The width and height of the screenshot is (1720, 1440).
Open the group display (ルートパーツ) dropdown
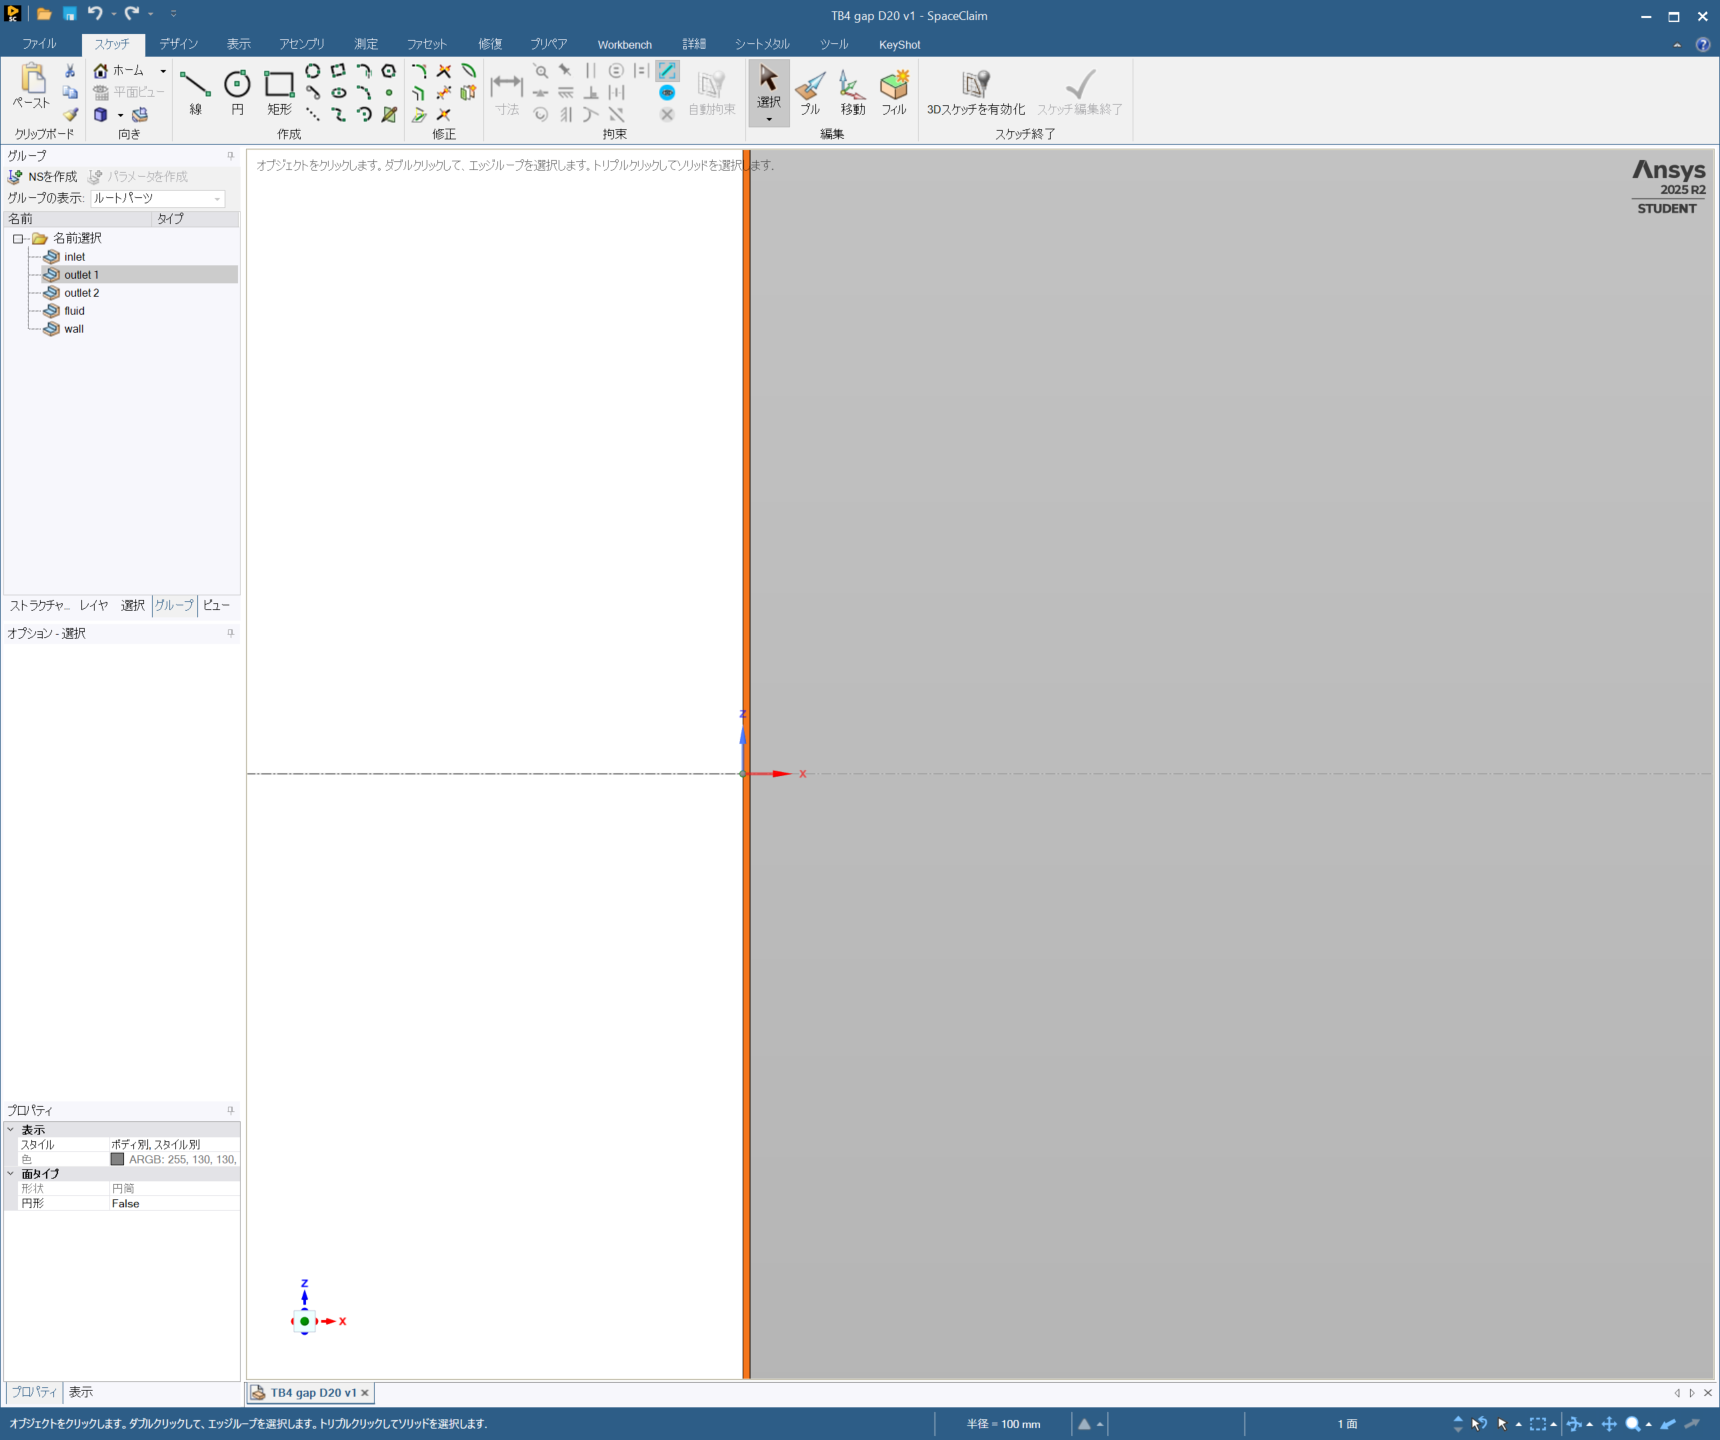[217, 199]
